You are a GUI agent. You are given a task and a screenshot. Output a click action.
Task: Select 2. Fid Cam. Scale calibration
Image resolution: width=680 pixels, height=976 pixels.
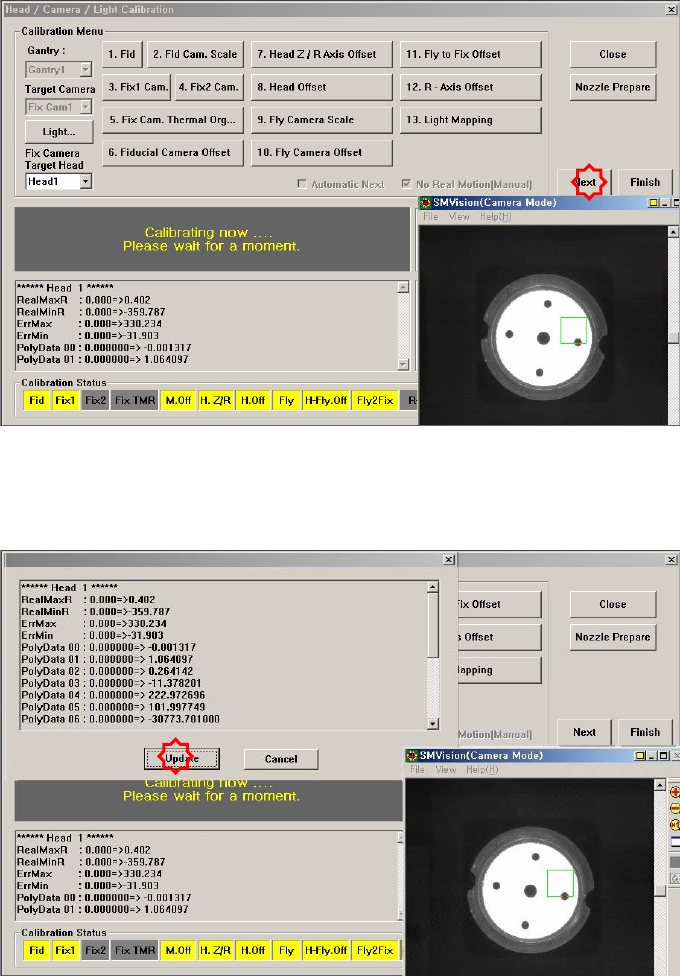195,54
